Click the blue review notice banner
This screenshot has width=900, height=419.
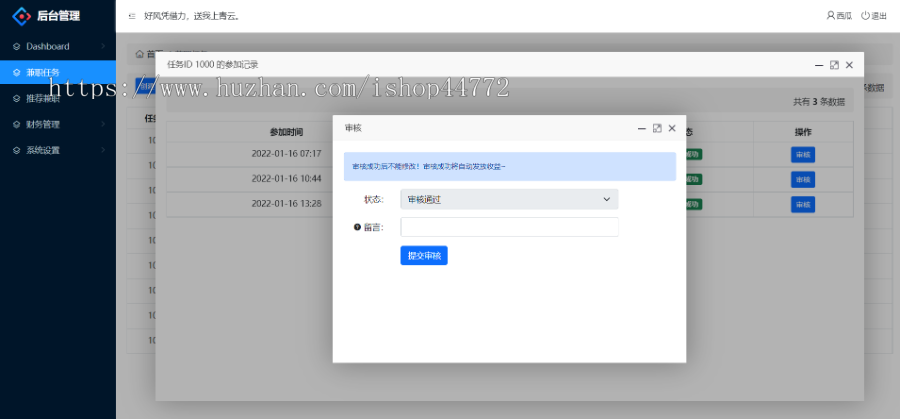(510, 166)
